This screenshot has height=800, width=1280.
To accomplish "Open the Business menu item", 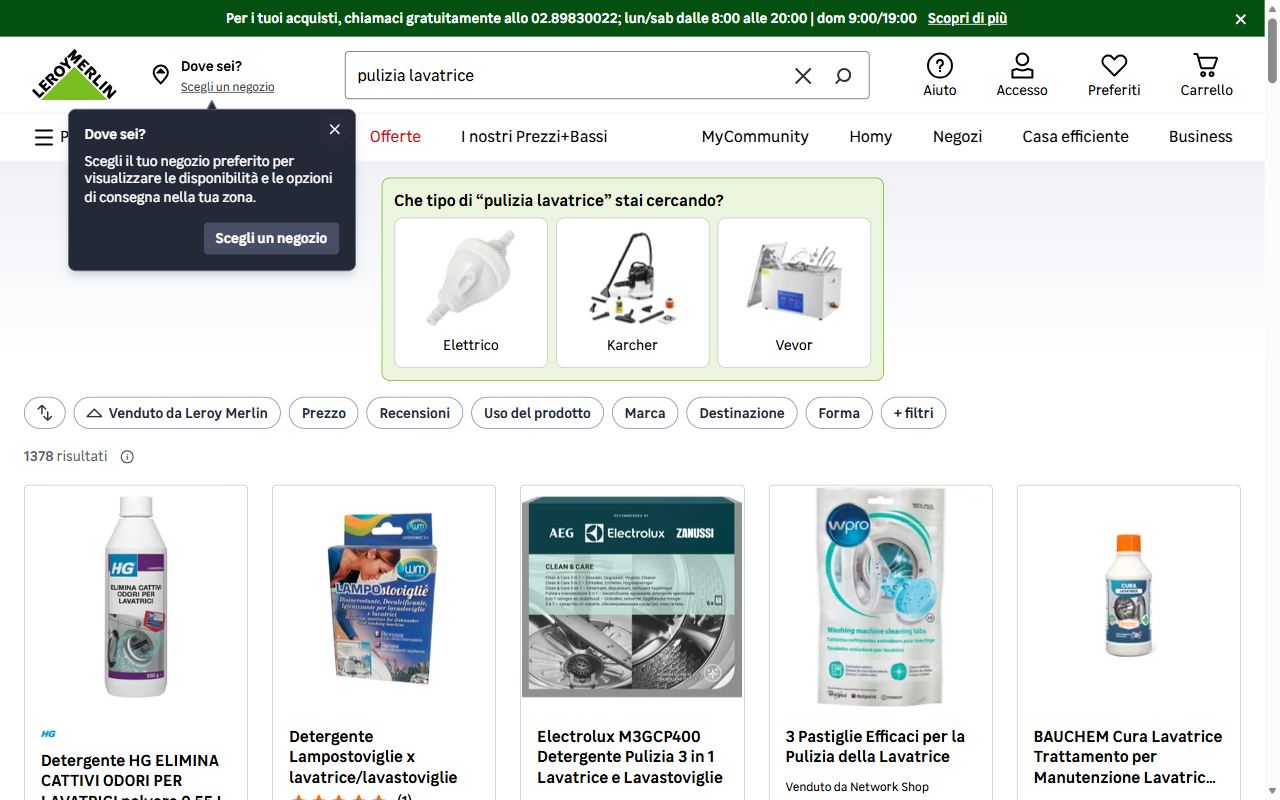I will (1201, 137).
